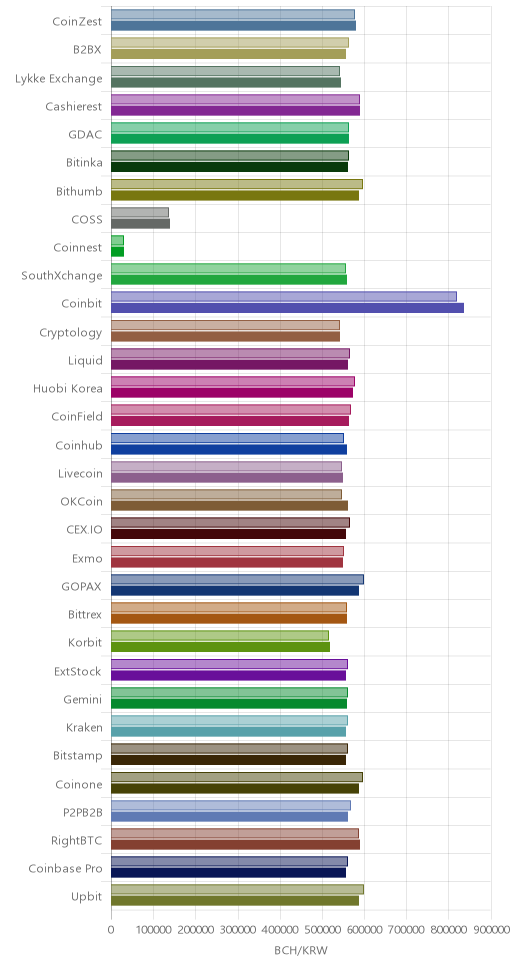
Task: Click the Upbit bar
Action: pos(235,901)
